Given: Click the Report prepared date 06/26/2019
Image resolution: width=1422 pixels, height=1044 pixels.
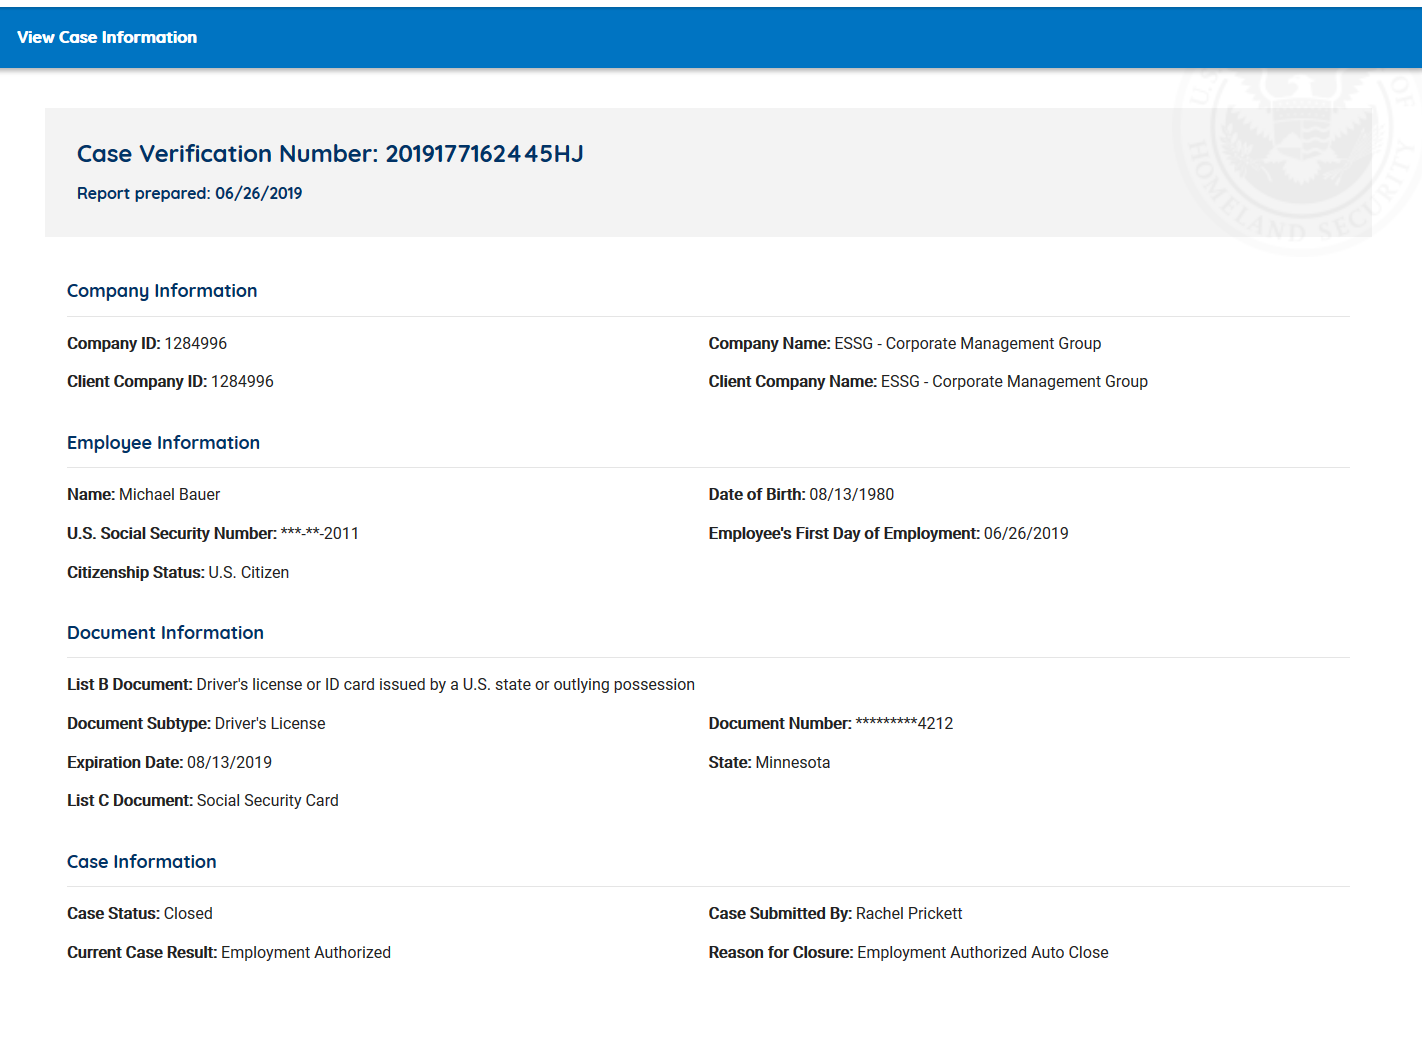Looking at the screenshot, I should click(258, 193).
